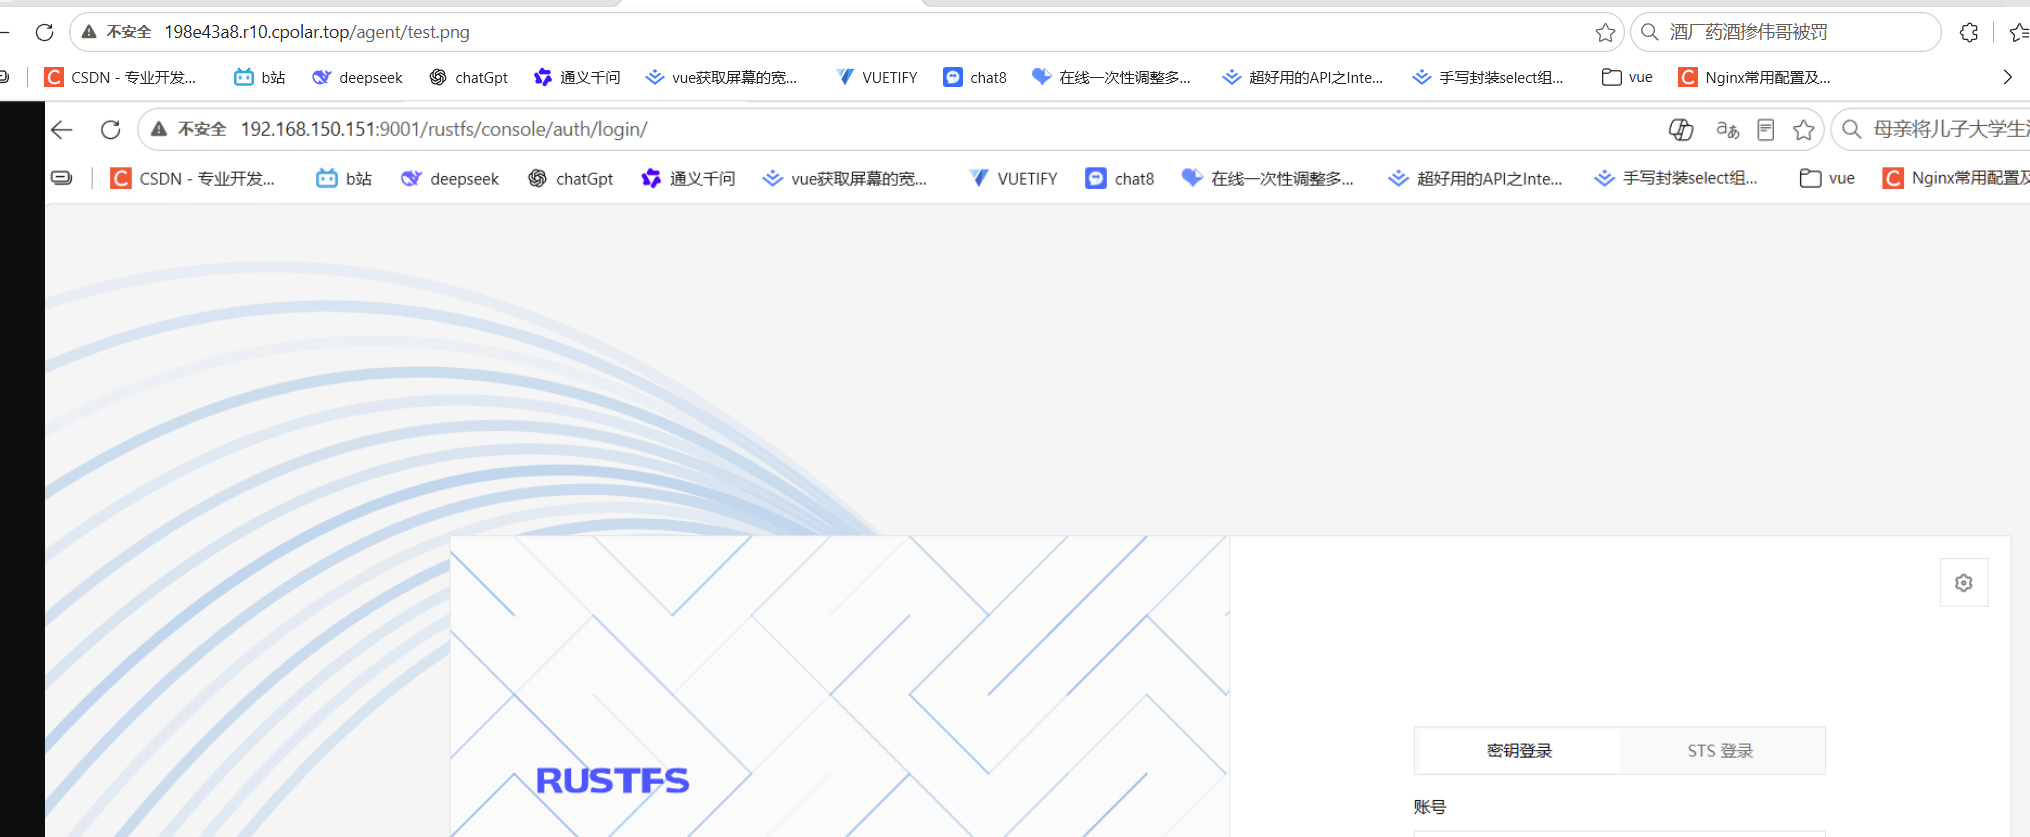Go back using the left arrow button
The width and height of the screenshot is (2030, 837).
tap(62, 129)
